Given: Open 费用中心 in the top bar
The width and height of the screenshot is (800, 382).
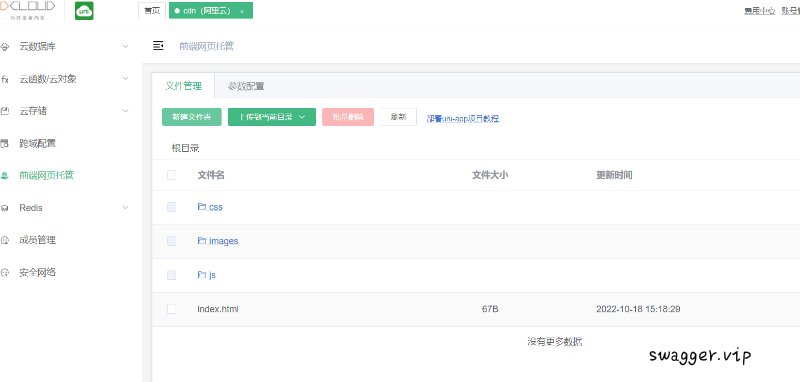Looking at the screenshot, I should [760, 11].
